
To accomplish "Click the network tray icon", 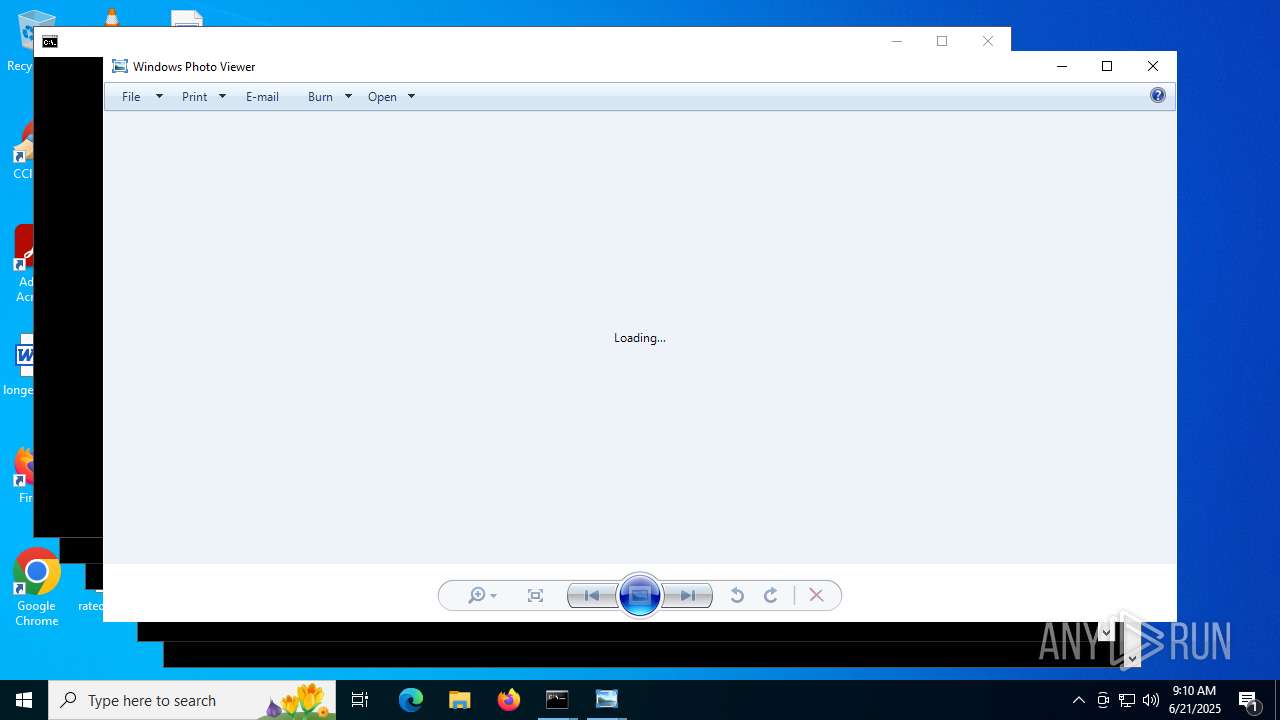I will point(1127,700).
